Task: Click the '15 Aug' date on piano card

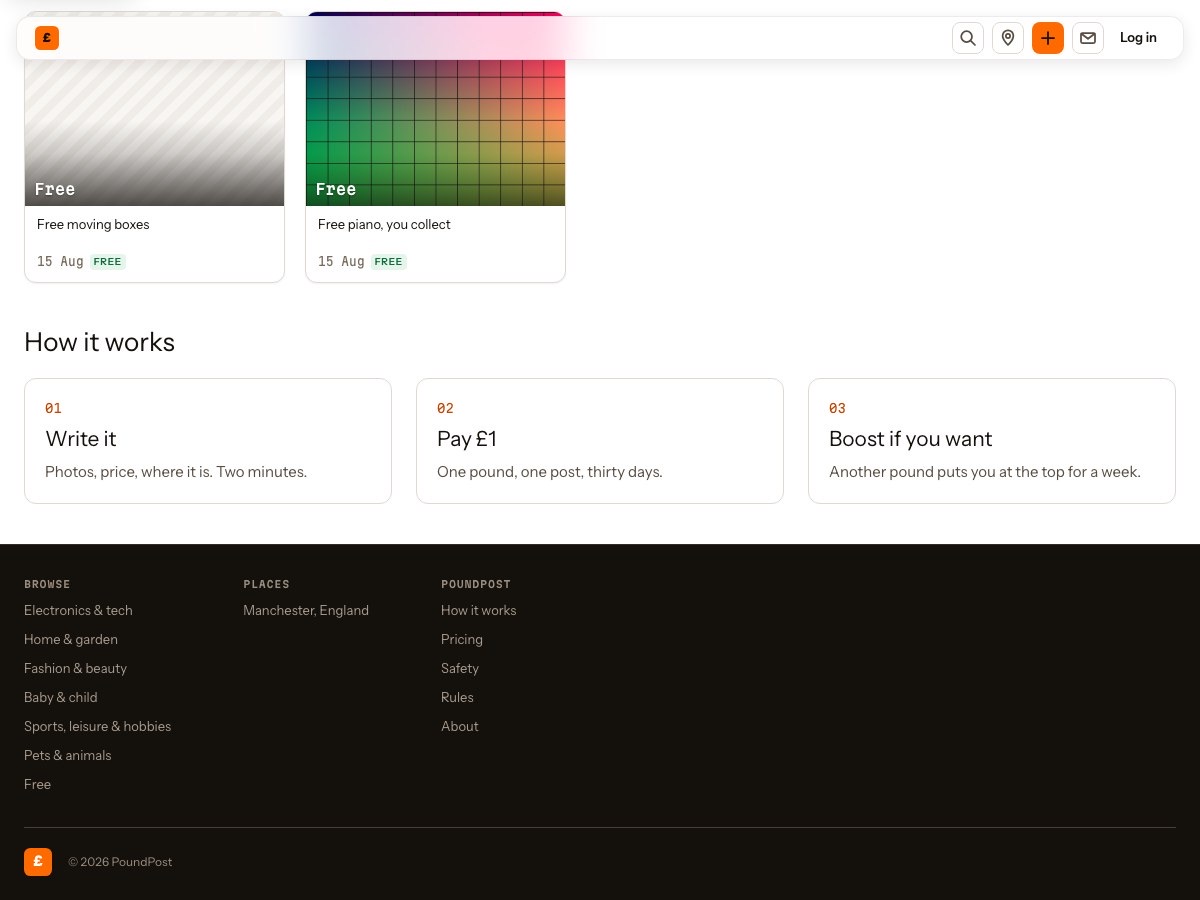Action: (341, 262)
